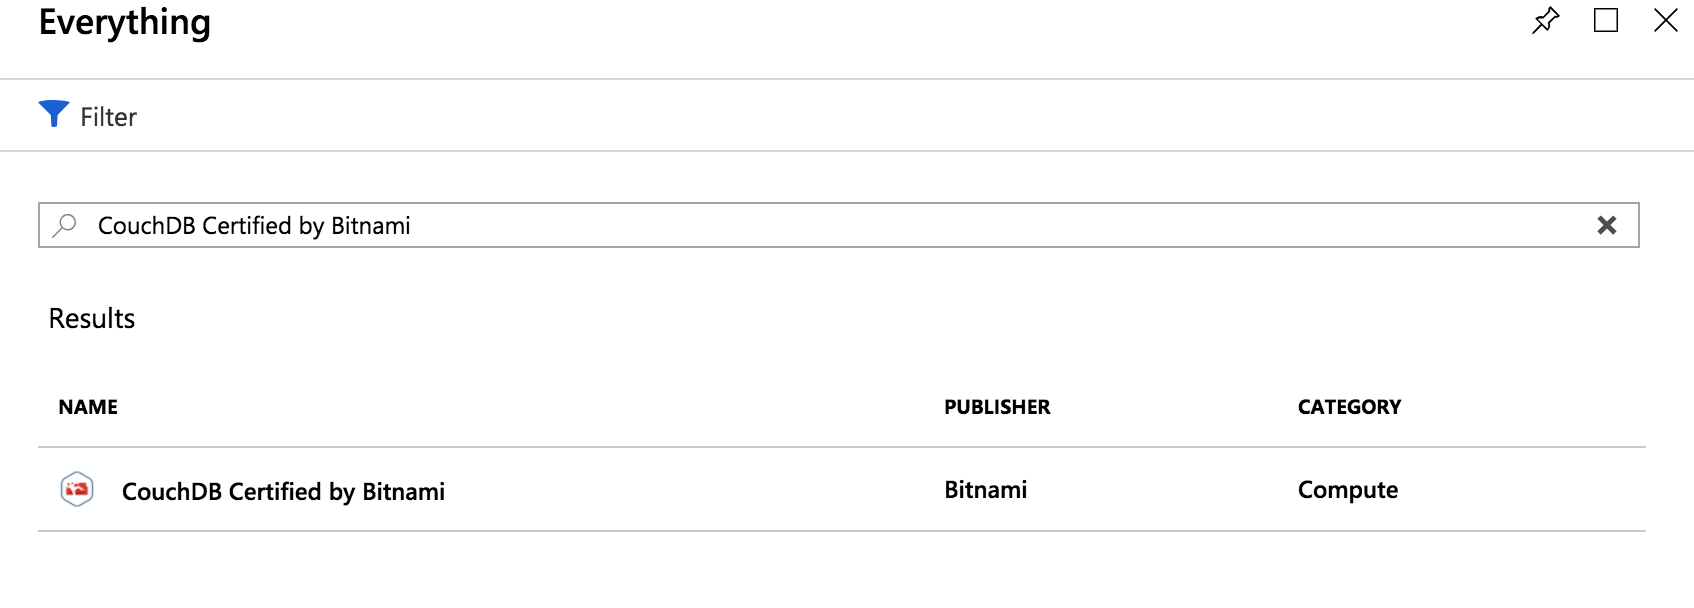This screenshot has width=1694, height=608.
Task: Close the Everything blade
Action: pos(1665,20)
